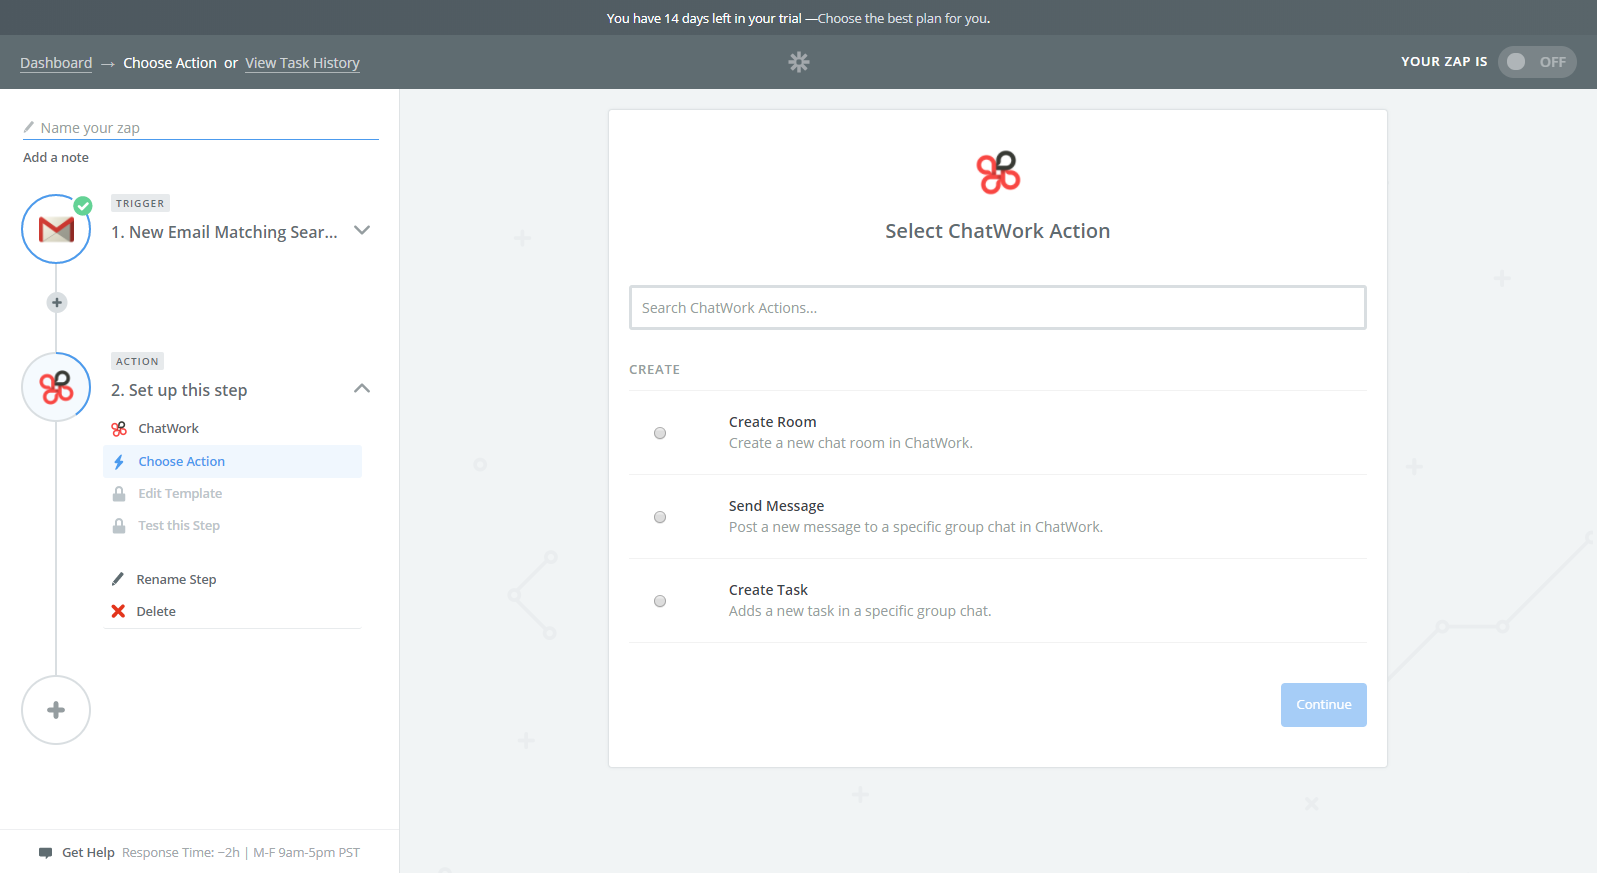Choose Delete step option
Screen dimensions: 1597x873
click(x=156, y=611)
